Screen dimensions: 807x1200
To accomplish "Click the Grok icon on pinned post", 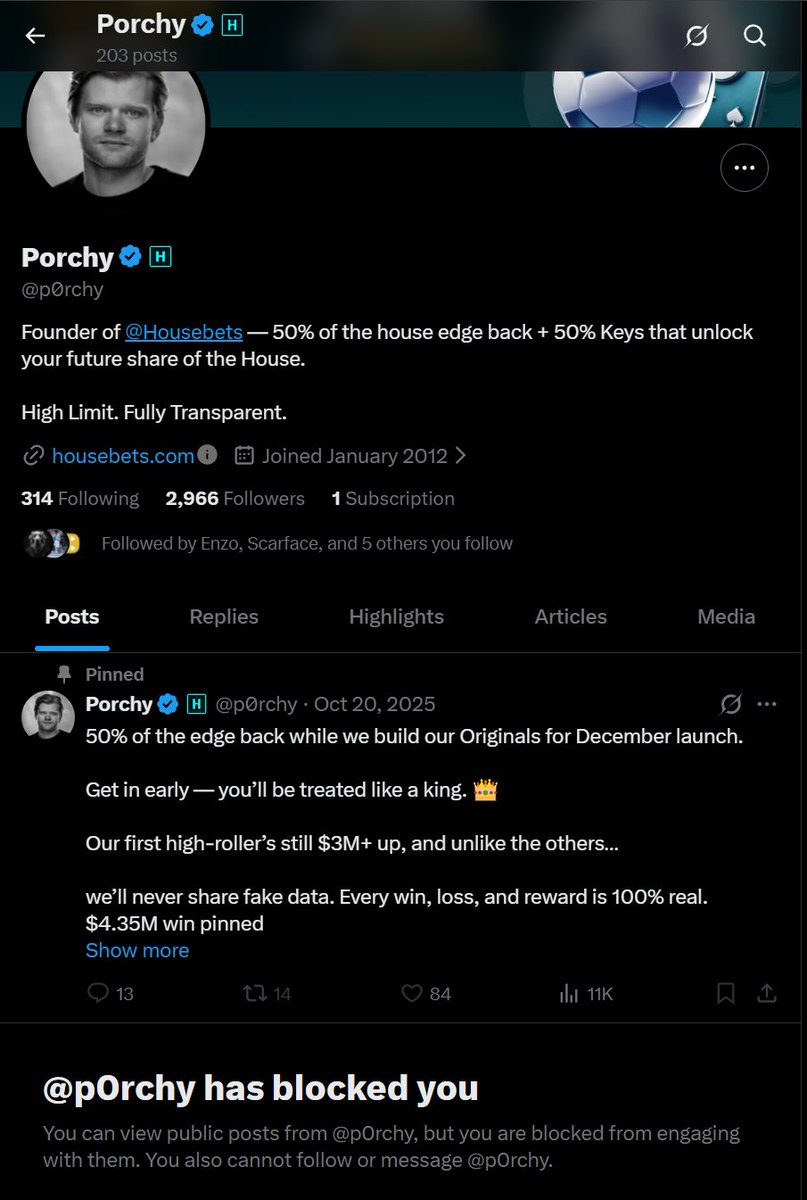I will 731,704.
